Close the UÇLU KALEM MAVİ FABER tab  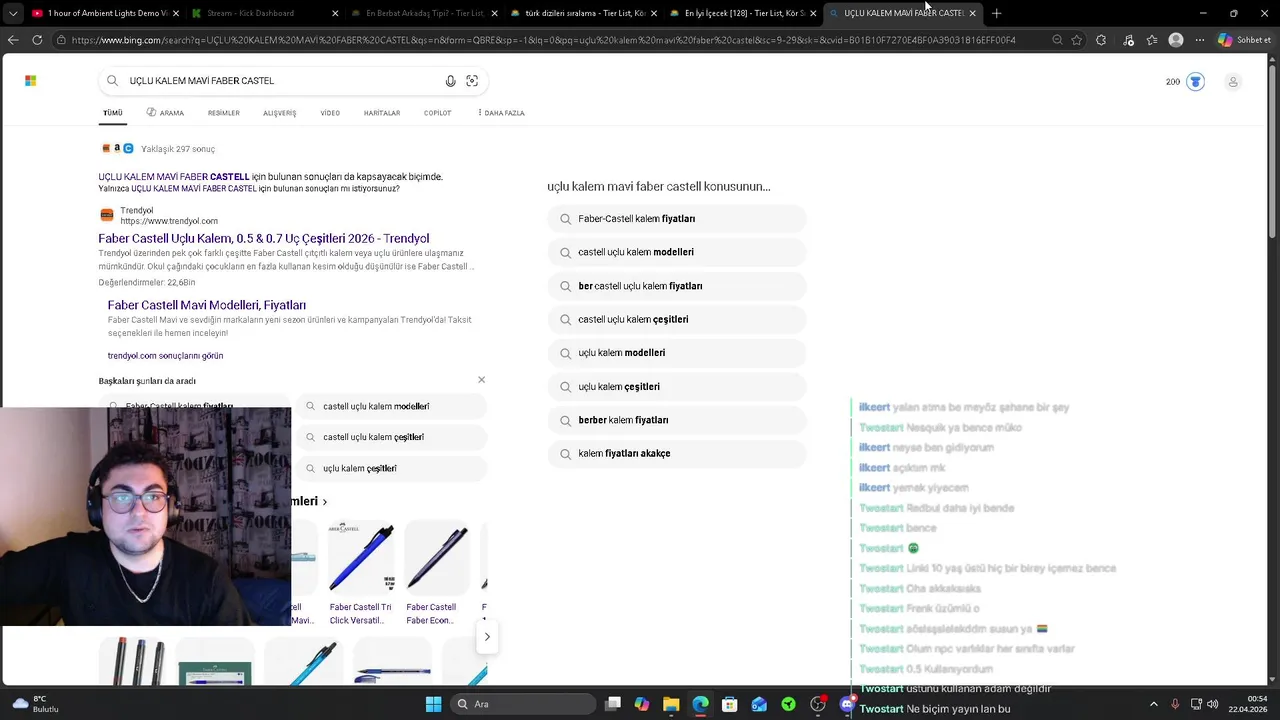click(x=972, y=13)
